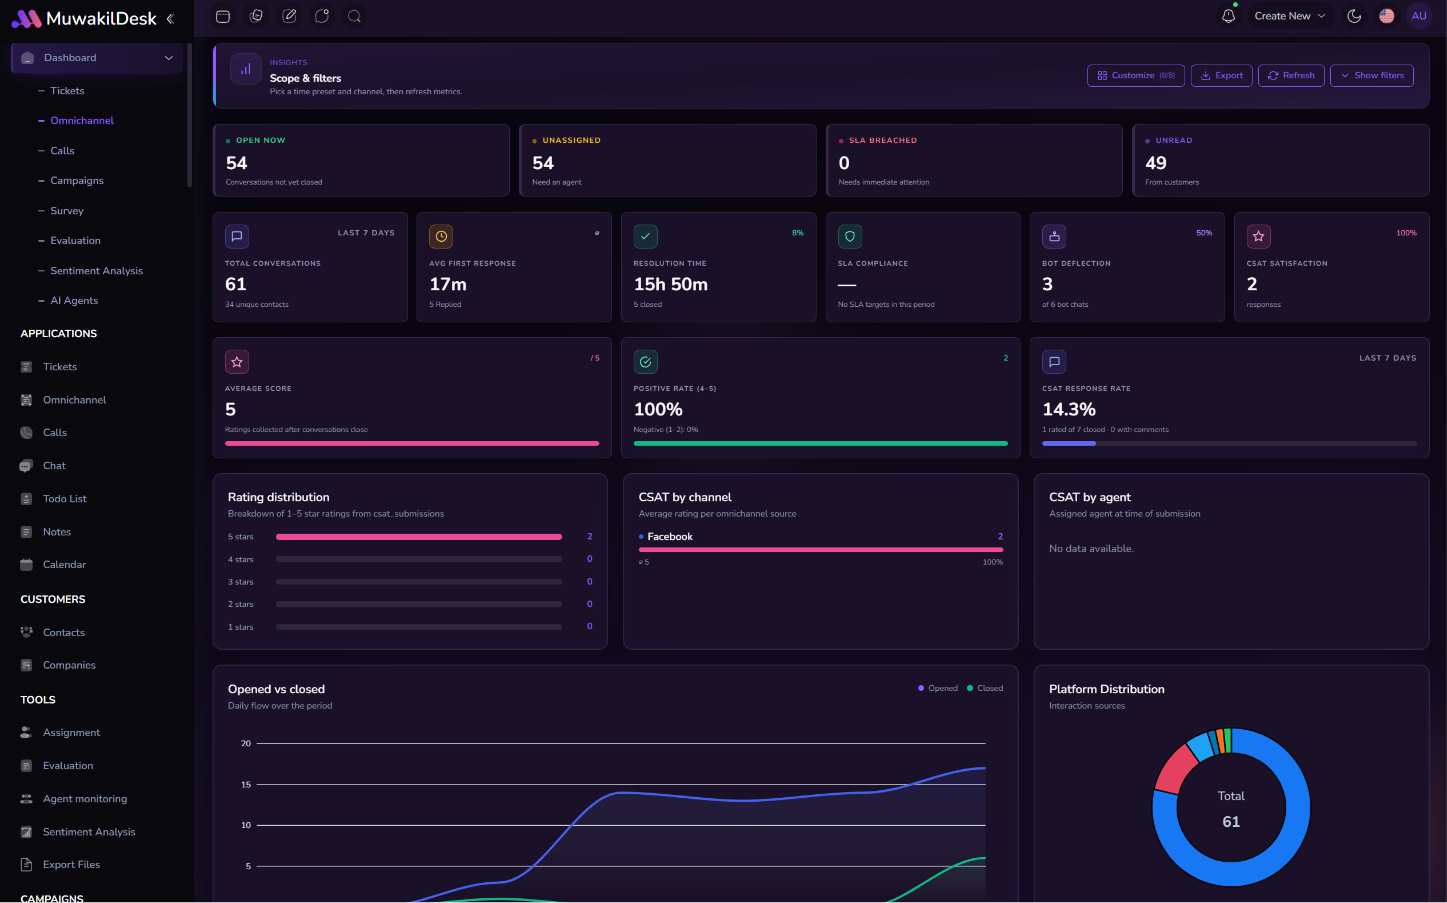Click the Positive Rate green progress bar
The height and width of the screenshot is (903, 1447).
tap(821, 443)
